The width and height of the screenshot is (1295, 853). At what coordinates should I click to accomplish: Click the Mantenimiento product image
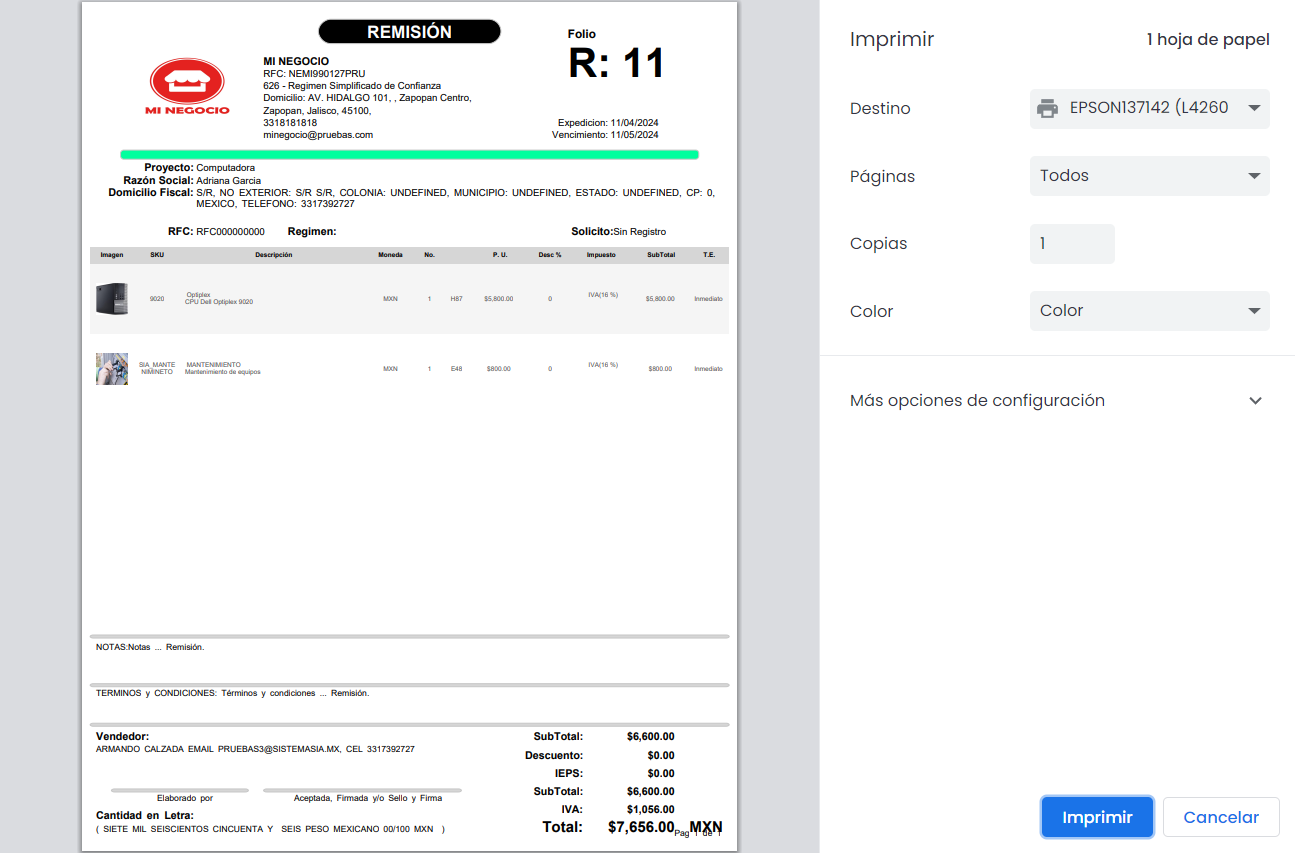(x=112, y=368)
